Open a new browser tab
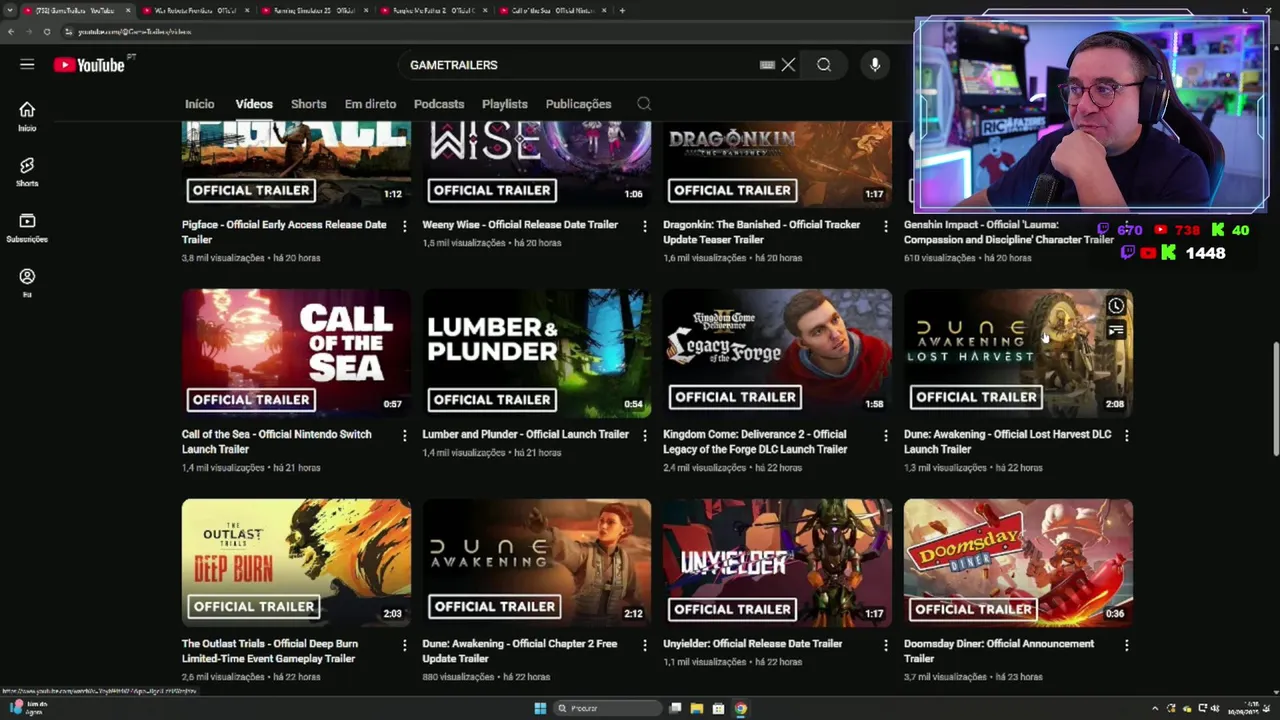1280x720 pixels. 622,10
